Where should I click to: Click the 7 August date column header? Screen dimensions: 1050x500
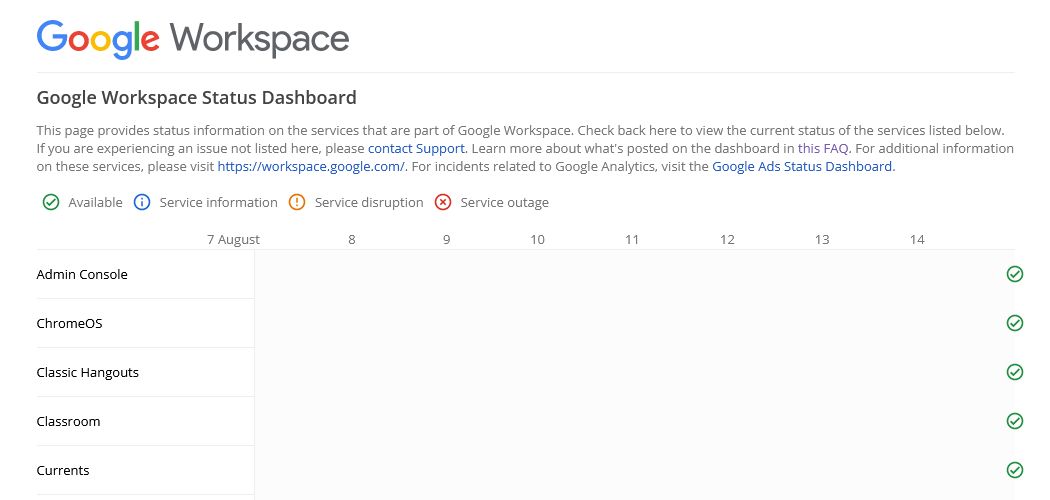point(233,240)
